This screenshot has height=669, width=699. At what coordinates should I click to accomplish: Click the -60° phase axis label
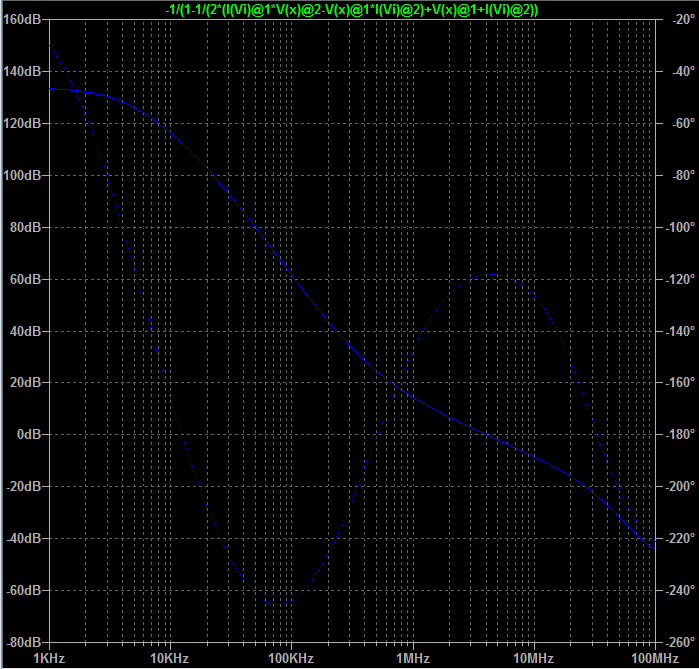(683, 123)
